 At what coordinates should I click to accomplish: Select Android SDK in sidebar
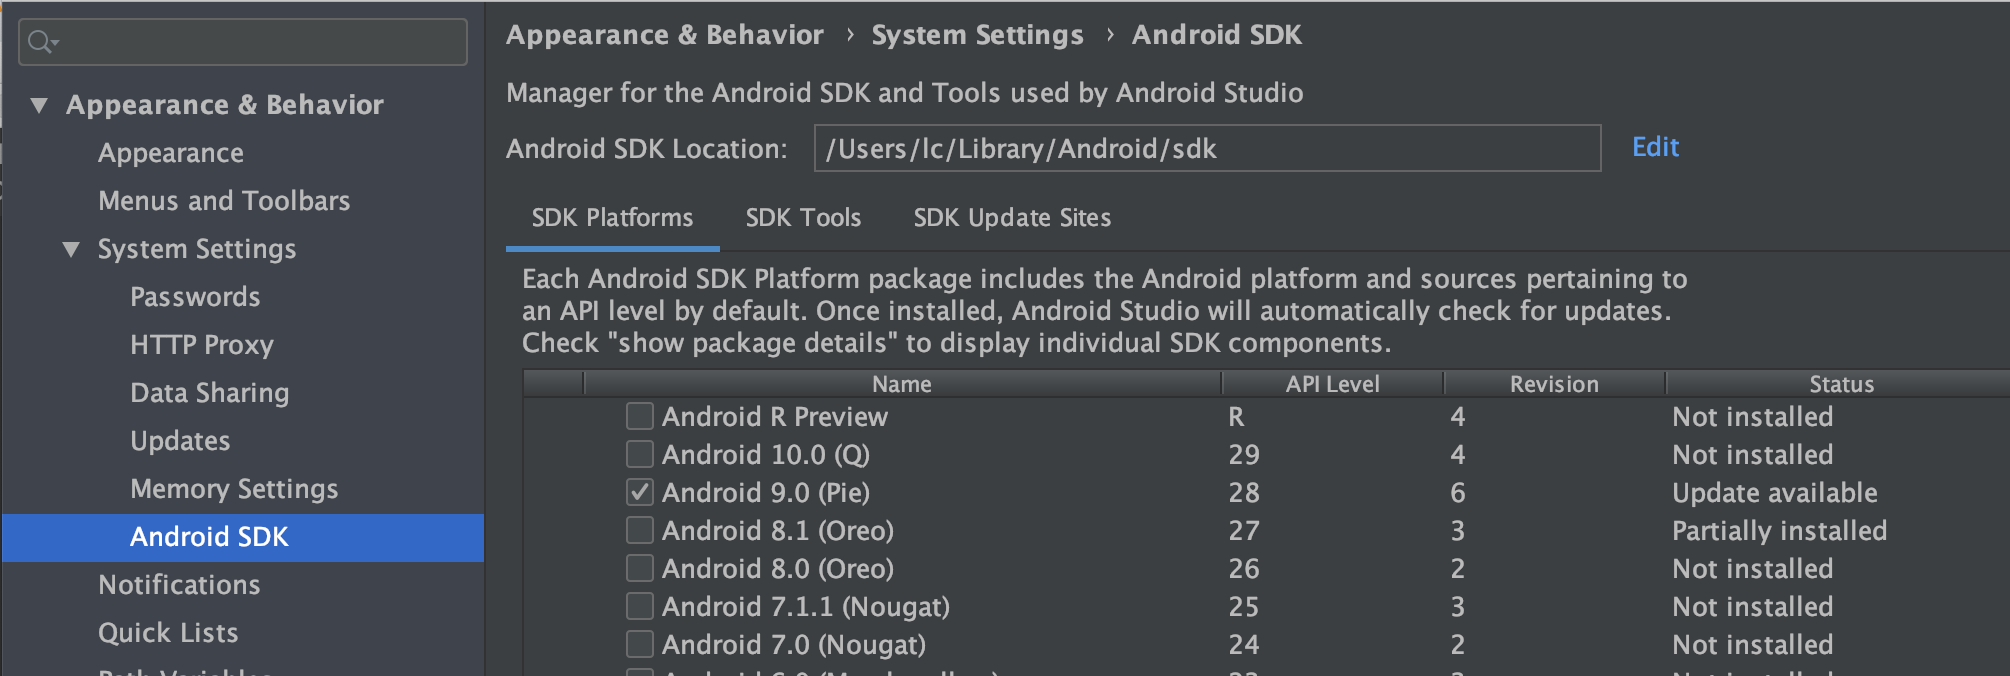pyautogui.click(x=243, y=537)
